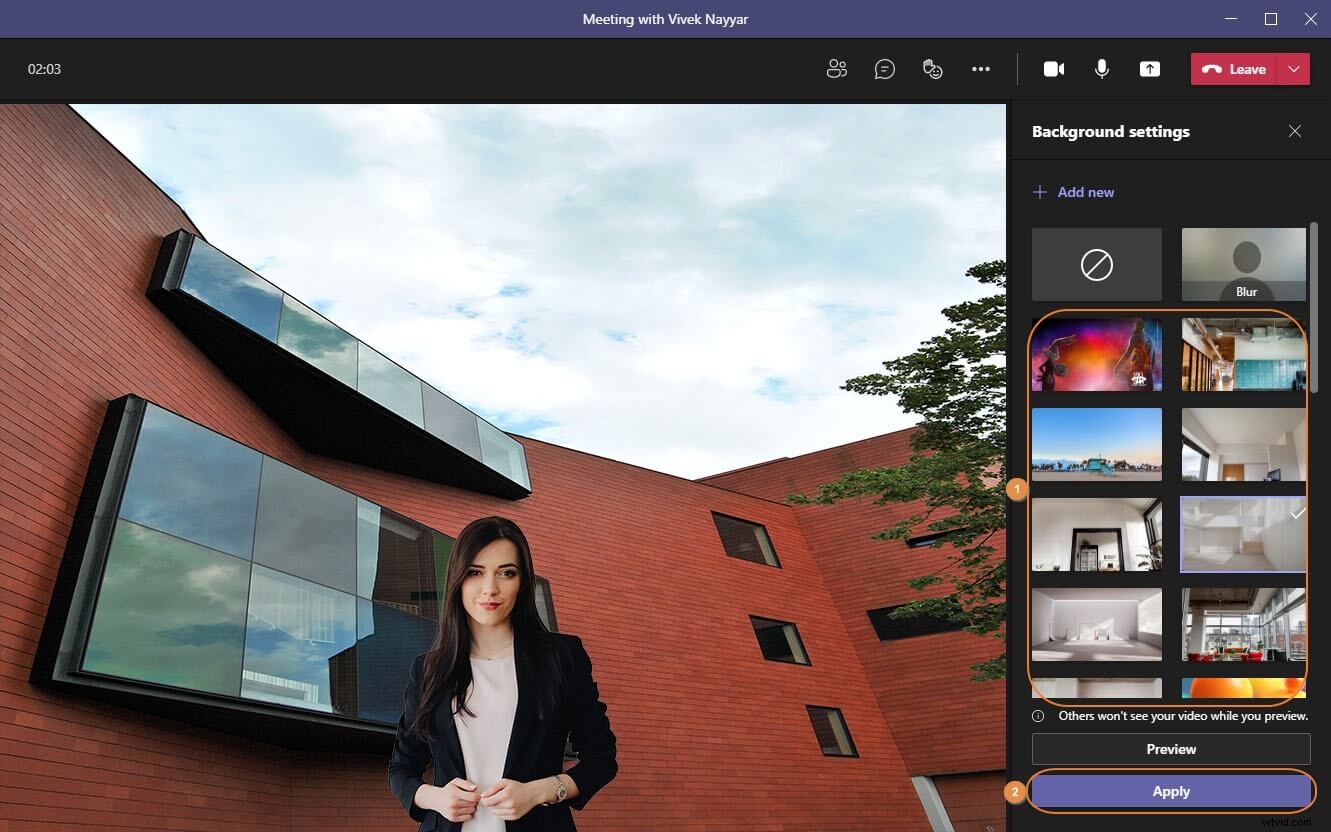Add a new custom background image
This screenshot has width=1331, height=832.
[x=1073, y=191]
